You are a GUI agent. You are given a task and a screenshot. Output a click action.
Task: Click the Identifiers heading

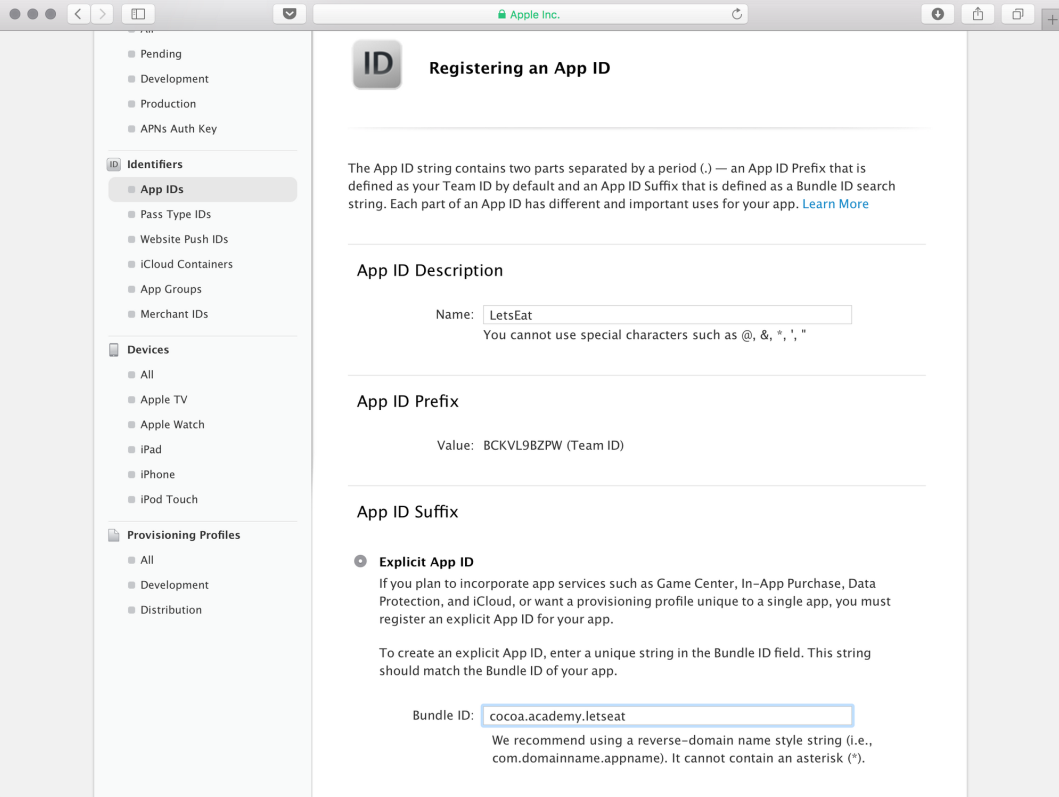pos(155,164)
